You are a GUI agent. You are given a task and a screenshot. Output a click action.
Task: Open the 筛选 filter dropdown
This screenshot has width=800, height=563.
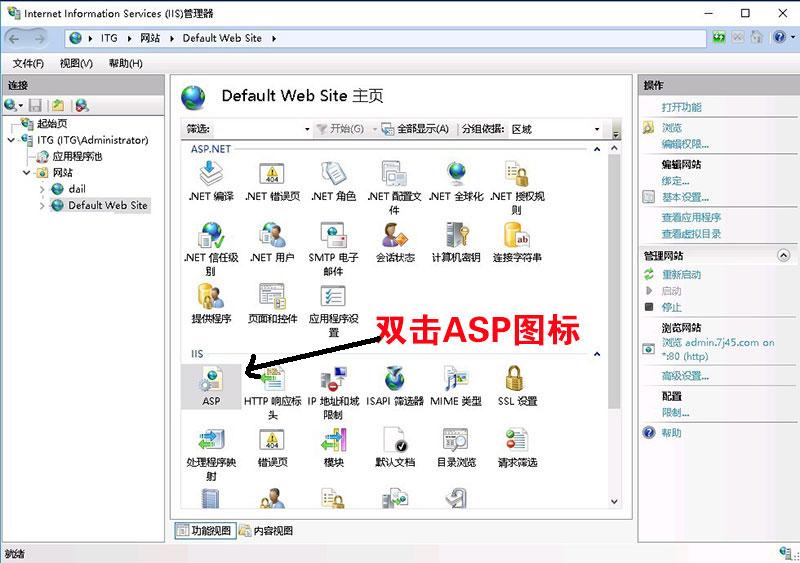click(307, 129)
